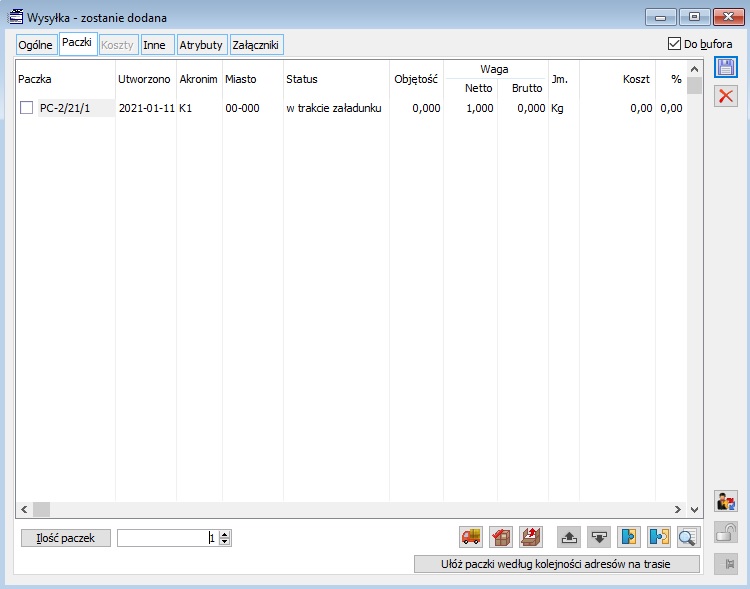Viewport: 750px width, 589px height.
Task: Select the Paczki tab
Action: click(77, 43)
